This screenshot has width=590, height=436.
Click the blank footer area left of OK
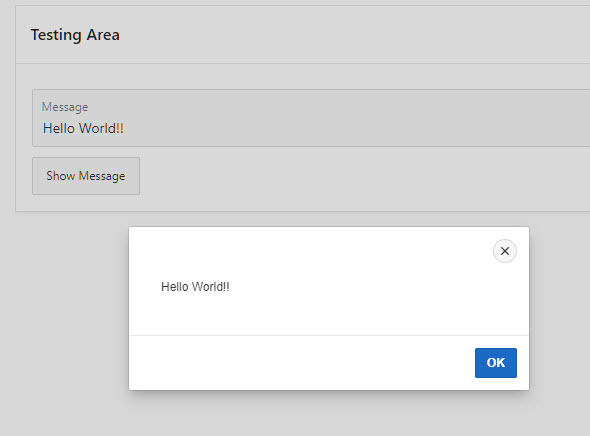pos(301,363)
